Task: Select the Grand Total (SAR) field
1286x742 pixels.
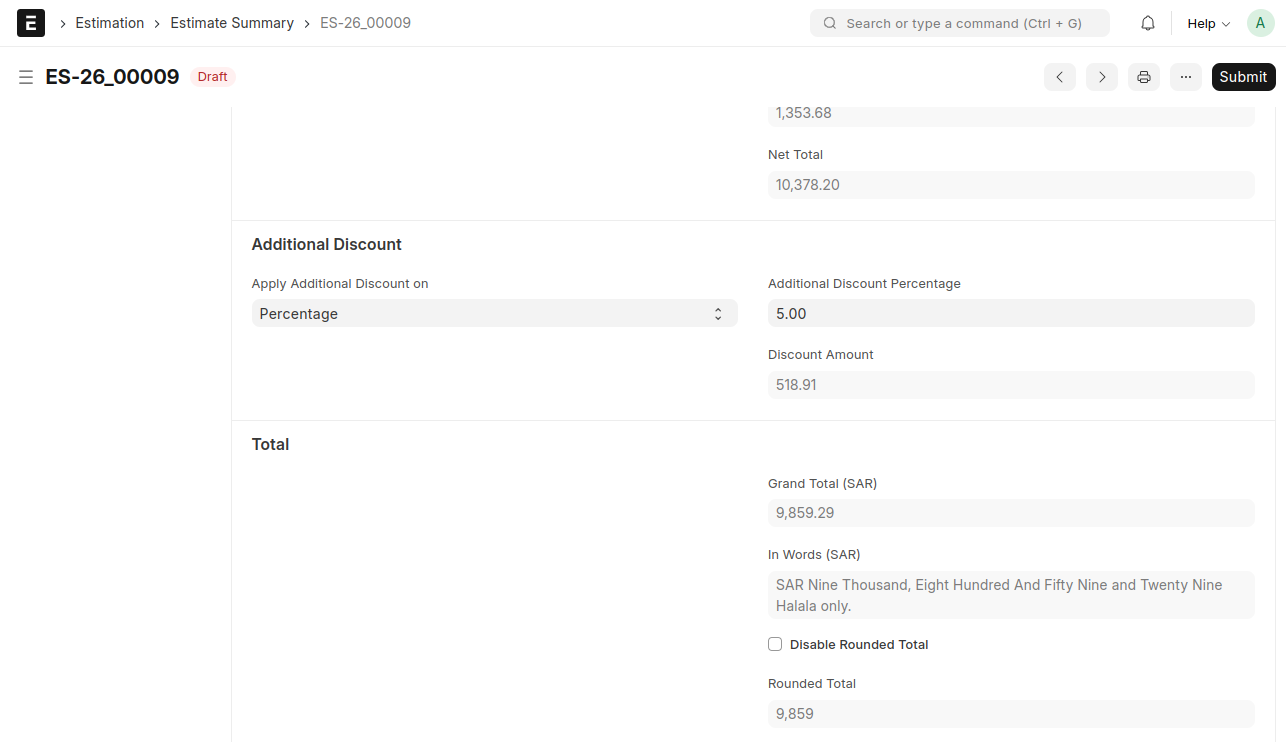Action: pos(1010,513)
